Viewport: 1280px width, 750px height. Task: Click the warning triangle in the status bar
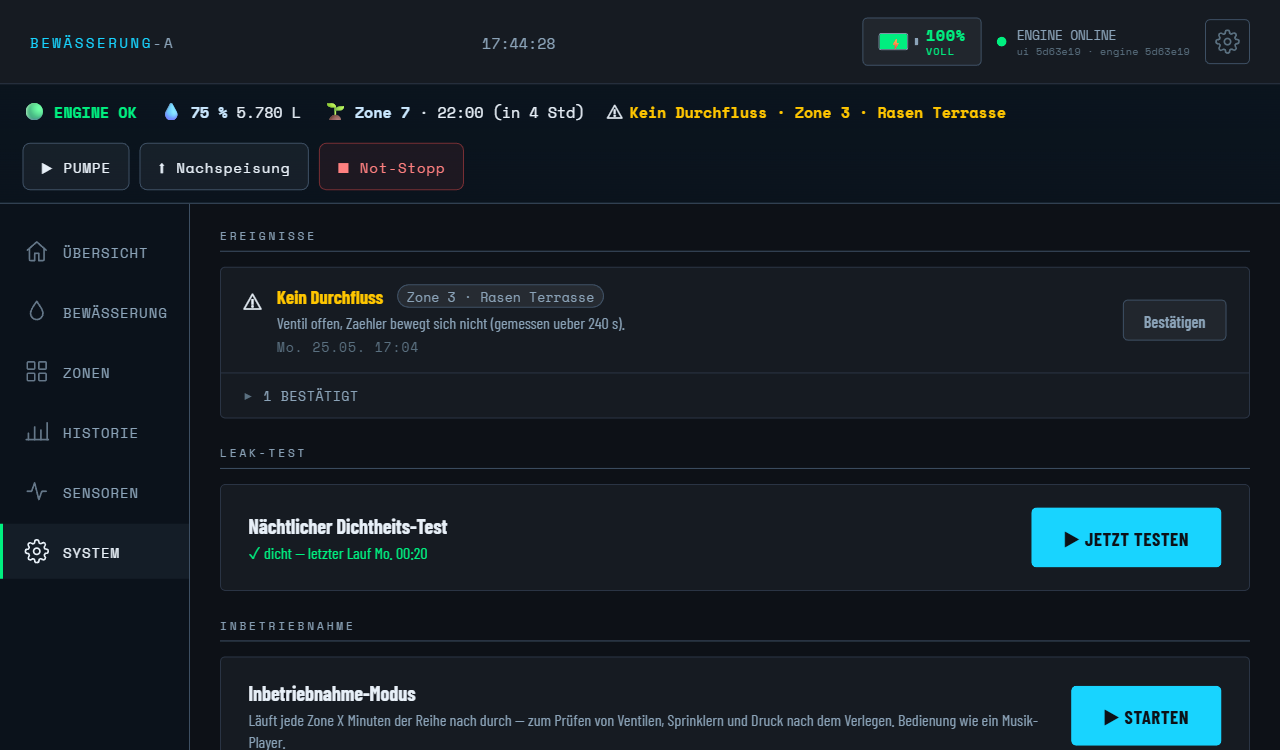pyautogui.click(x=614, y=112)
